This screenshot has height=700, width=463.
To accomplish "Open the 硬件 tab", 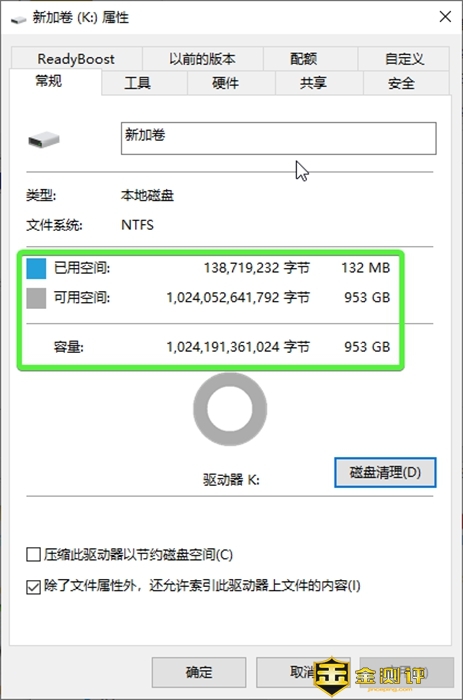I will (225, 83).
